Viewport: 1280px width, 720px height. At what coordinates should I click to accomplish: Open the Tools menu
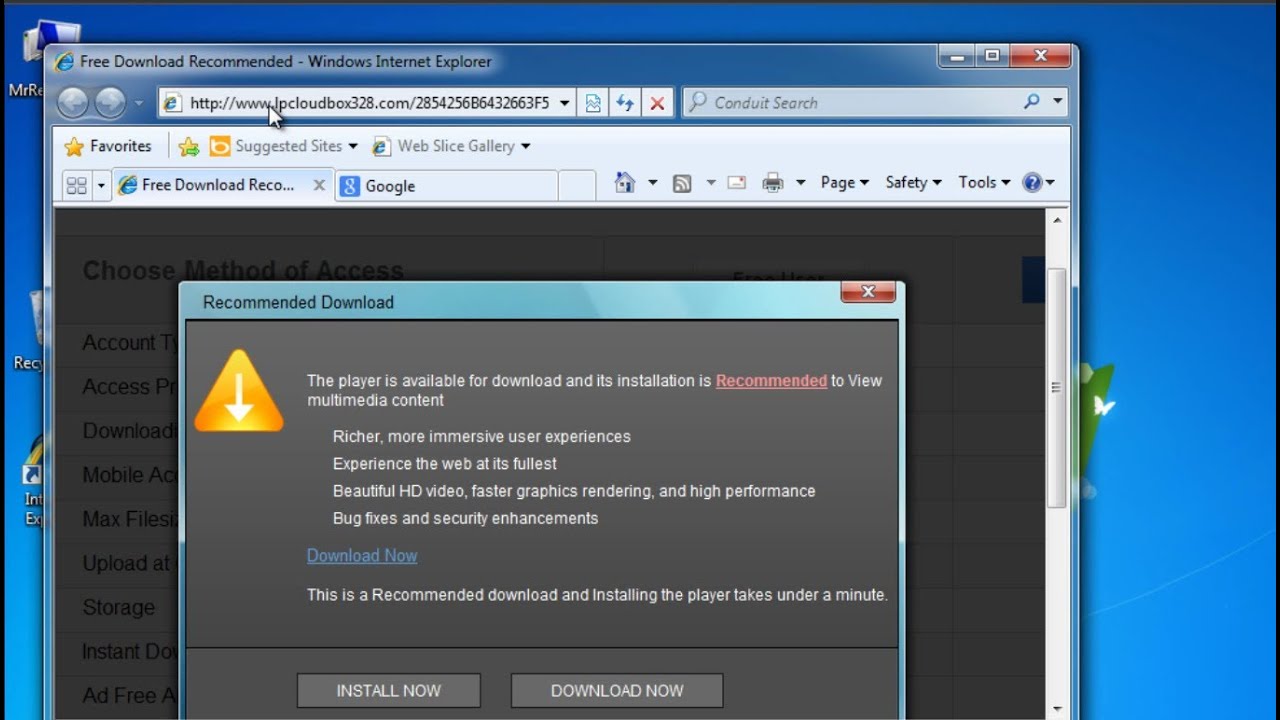[x=984, y=182]
